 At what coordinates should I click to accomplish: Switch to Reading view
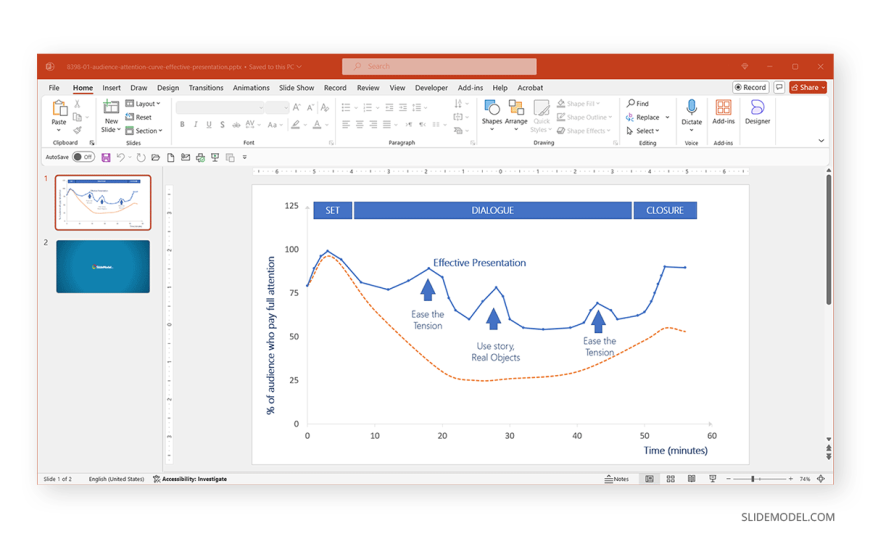(x=691, y=478)
